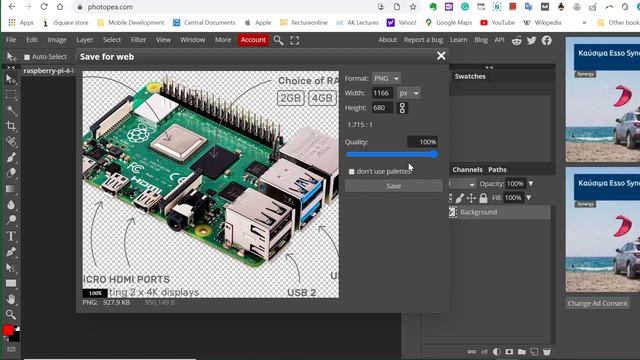Image resolution: width=640 pixels, height=360 pixels.
Task: Select the Crop tool
Action: coord(11,126)
